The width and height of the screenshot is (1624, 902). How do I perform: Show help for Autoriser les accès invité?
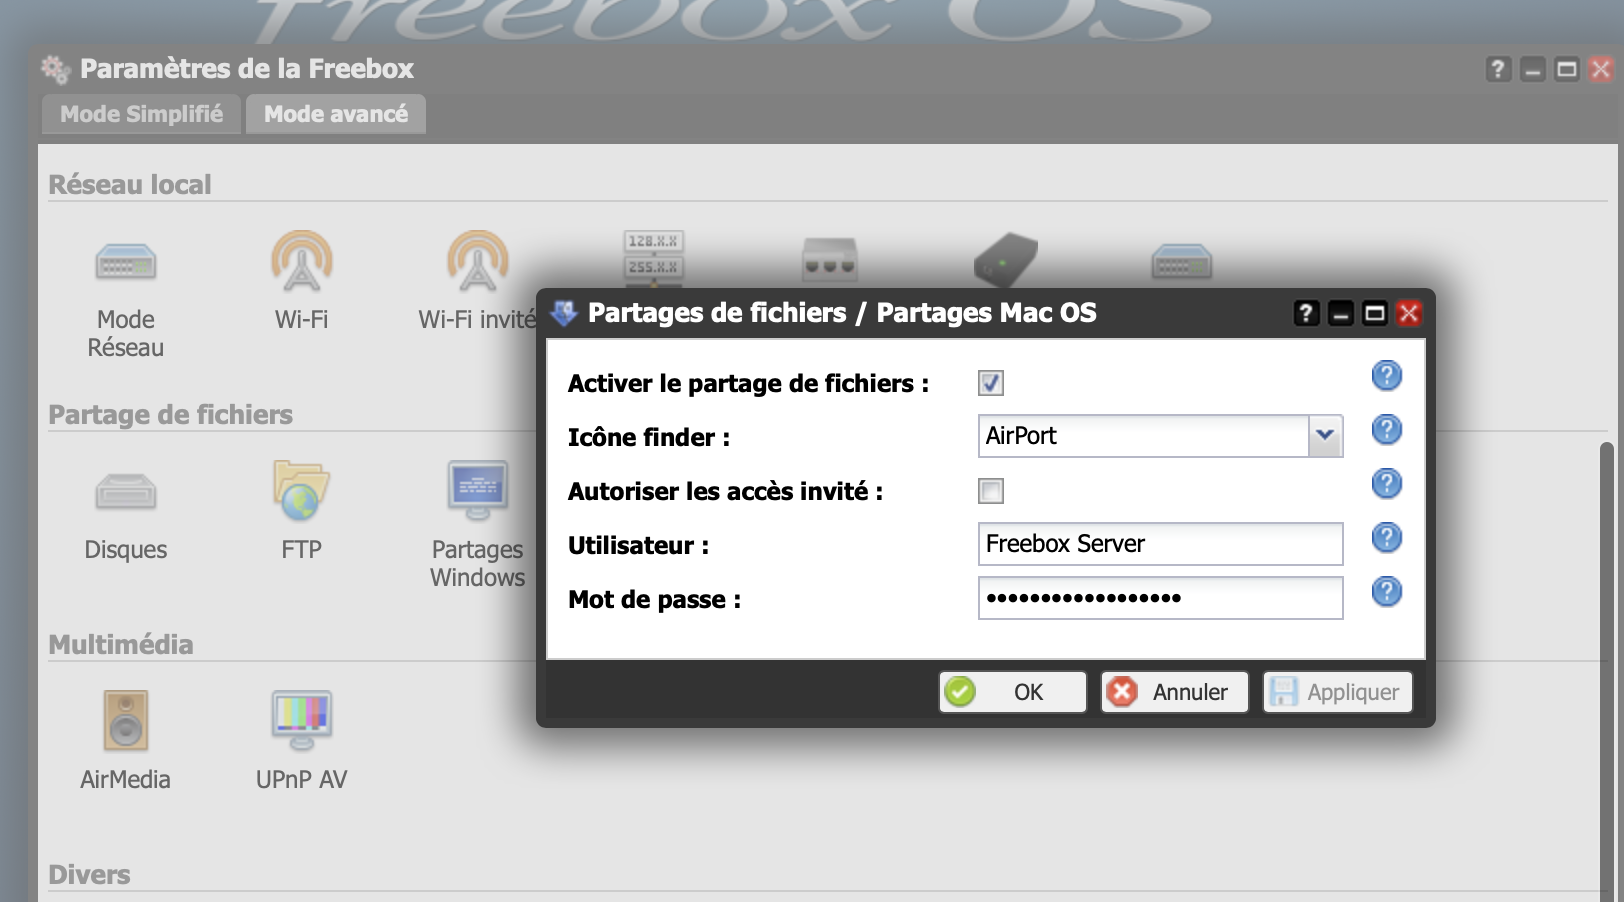tap(1387, 484)
